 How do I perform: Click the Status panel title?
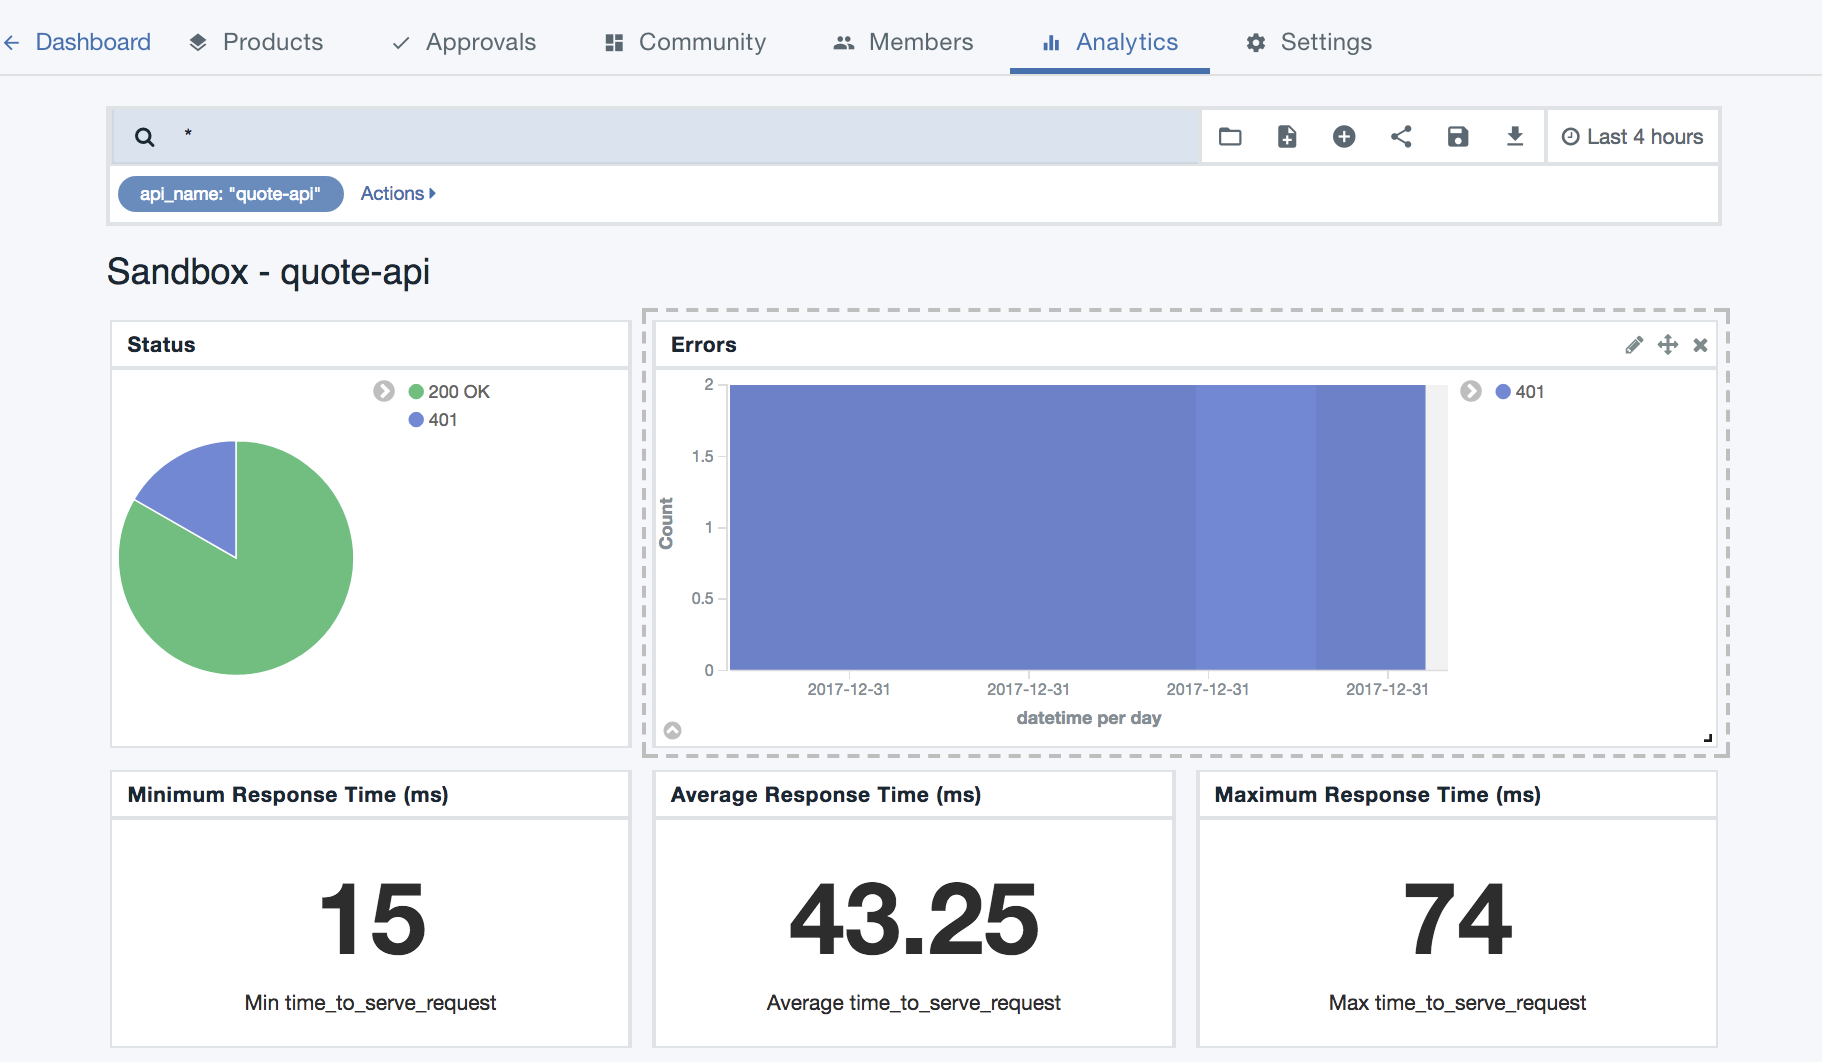[161, 345]
